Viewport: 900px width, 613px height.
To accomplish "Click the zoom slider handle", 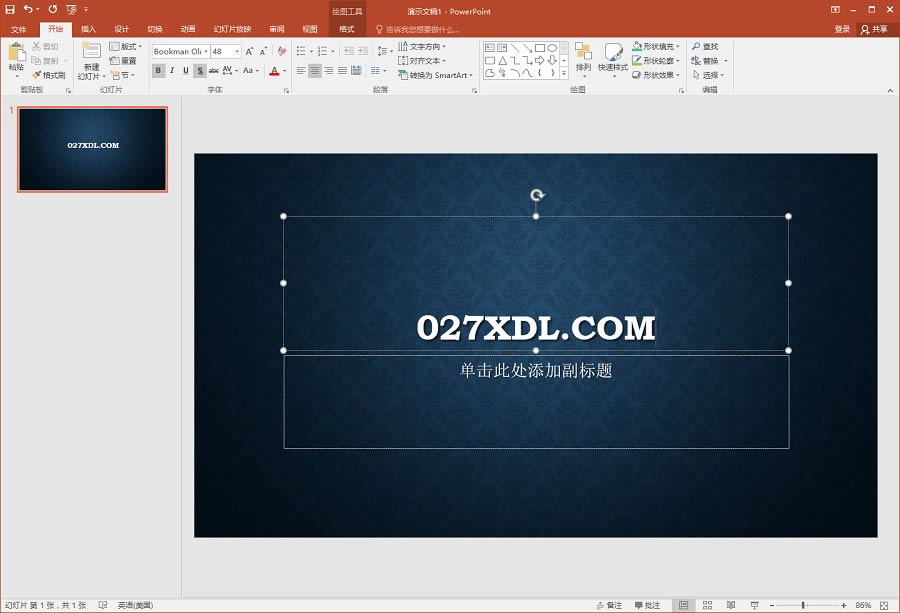I will [804, 605].
